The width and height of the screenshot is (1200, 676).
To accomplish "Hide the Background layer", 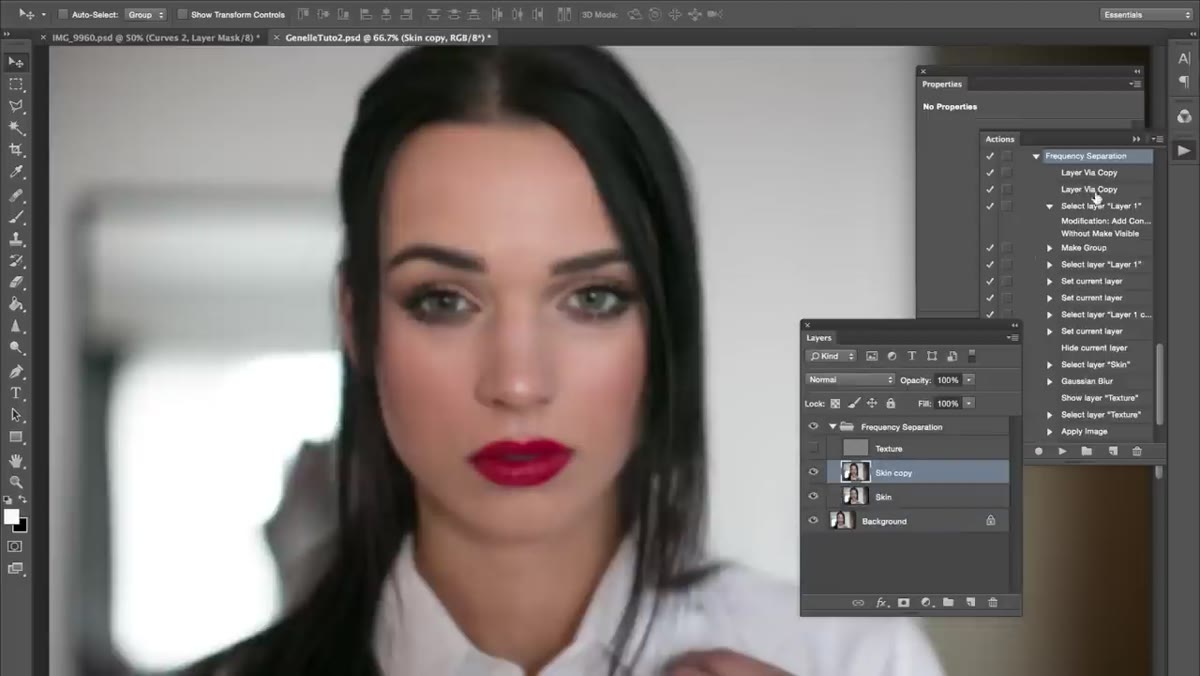I will [x=813, y=520].
